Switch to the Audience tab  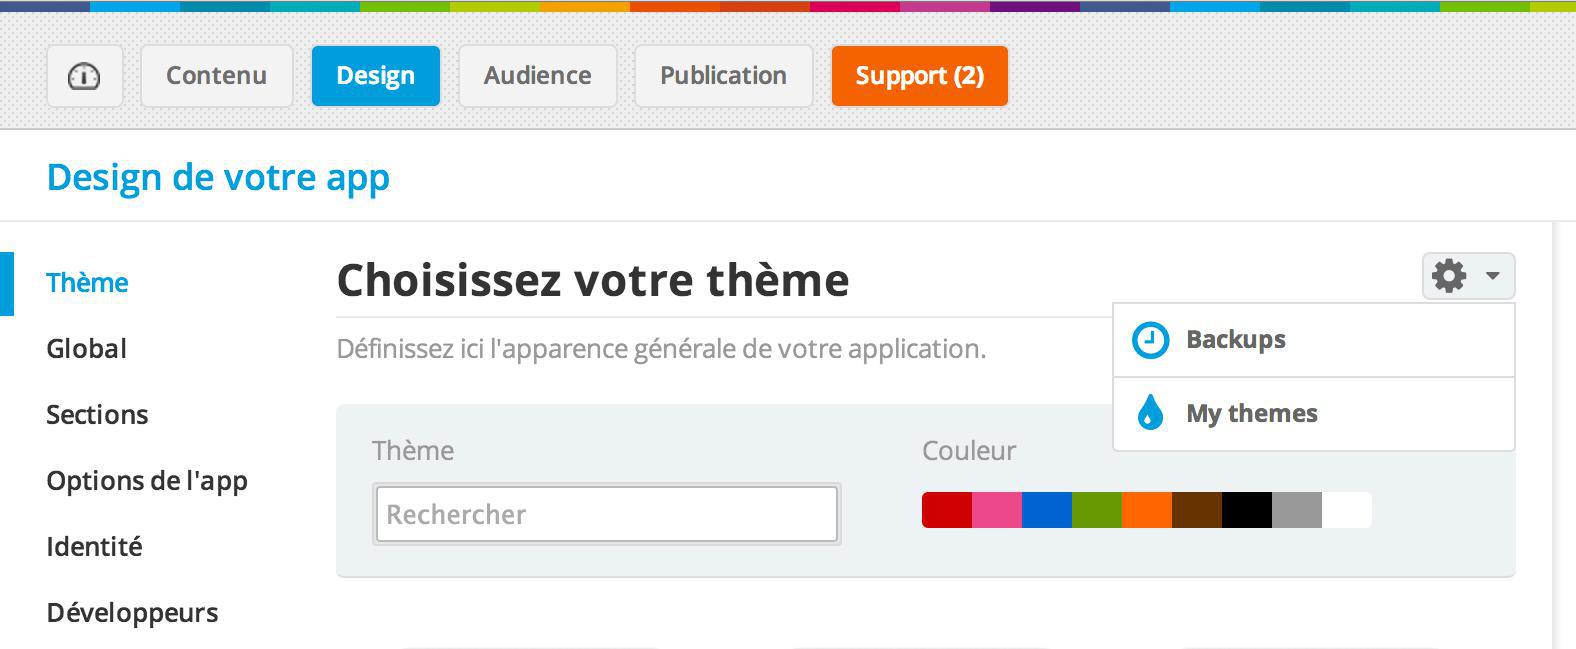[537, 76]
